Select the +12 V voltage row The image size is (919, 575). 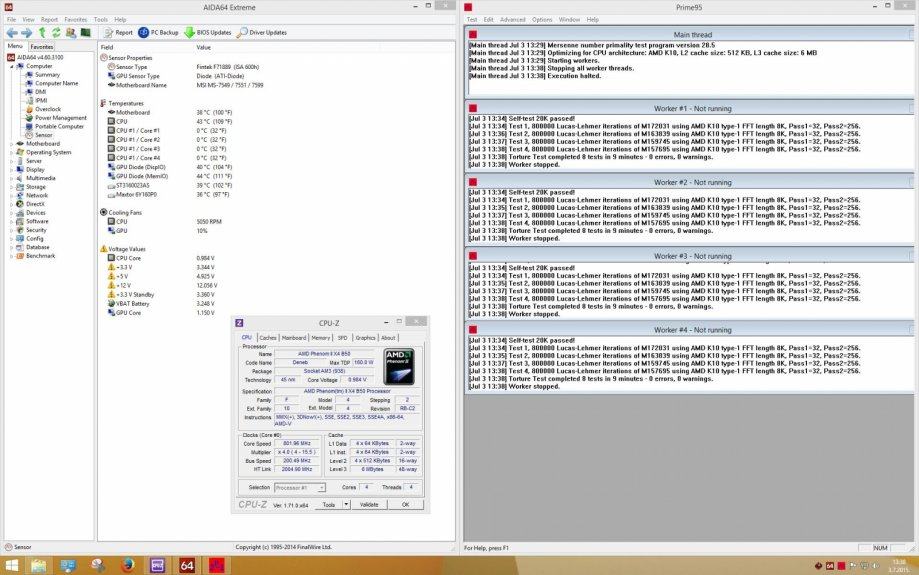[x=162, y=285]
